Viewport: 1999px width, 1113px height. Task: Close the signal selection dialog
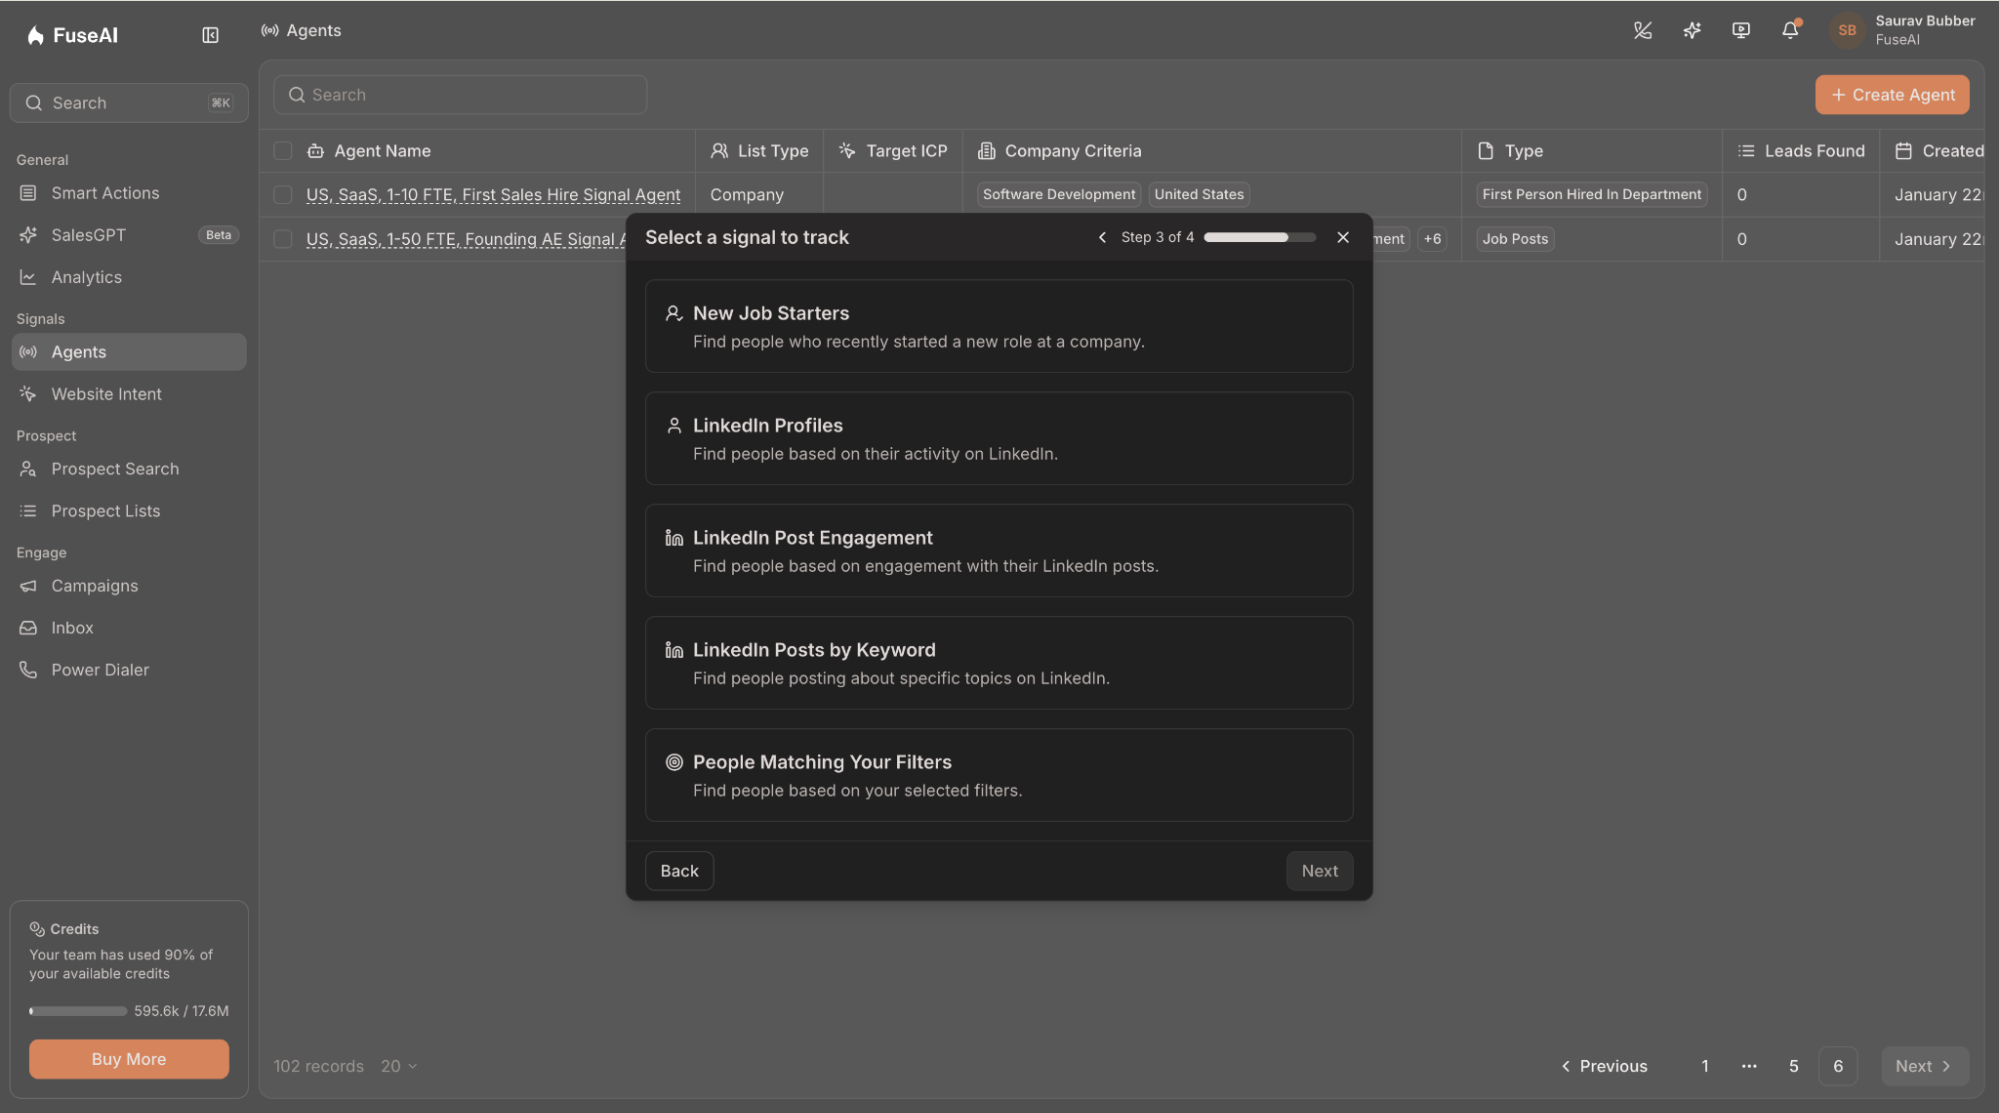click(1342, 237)
